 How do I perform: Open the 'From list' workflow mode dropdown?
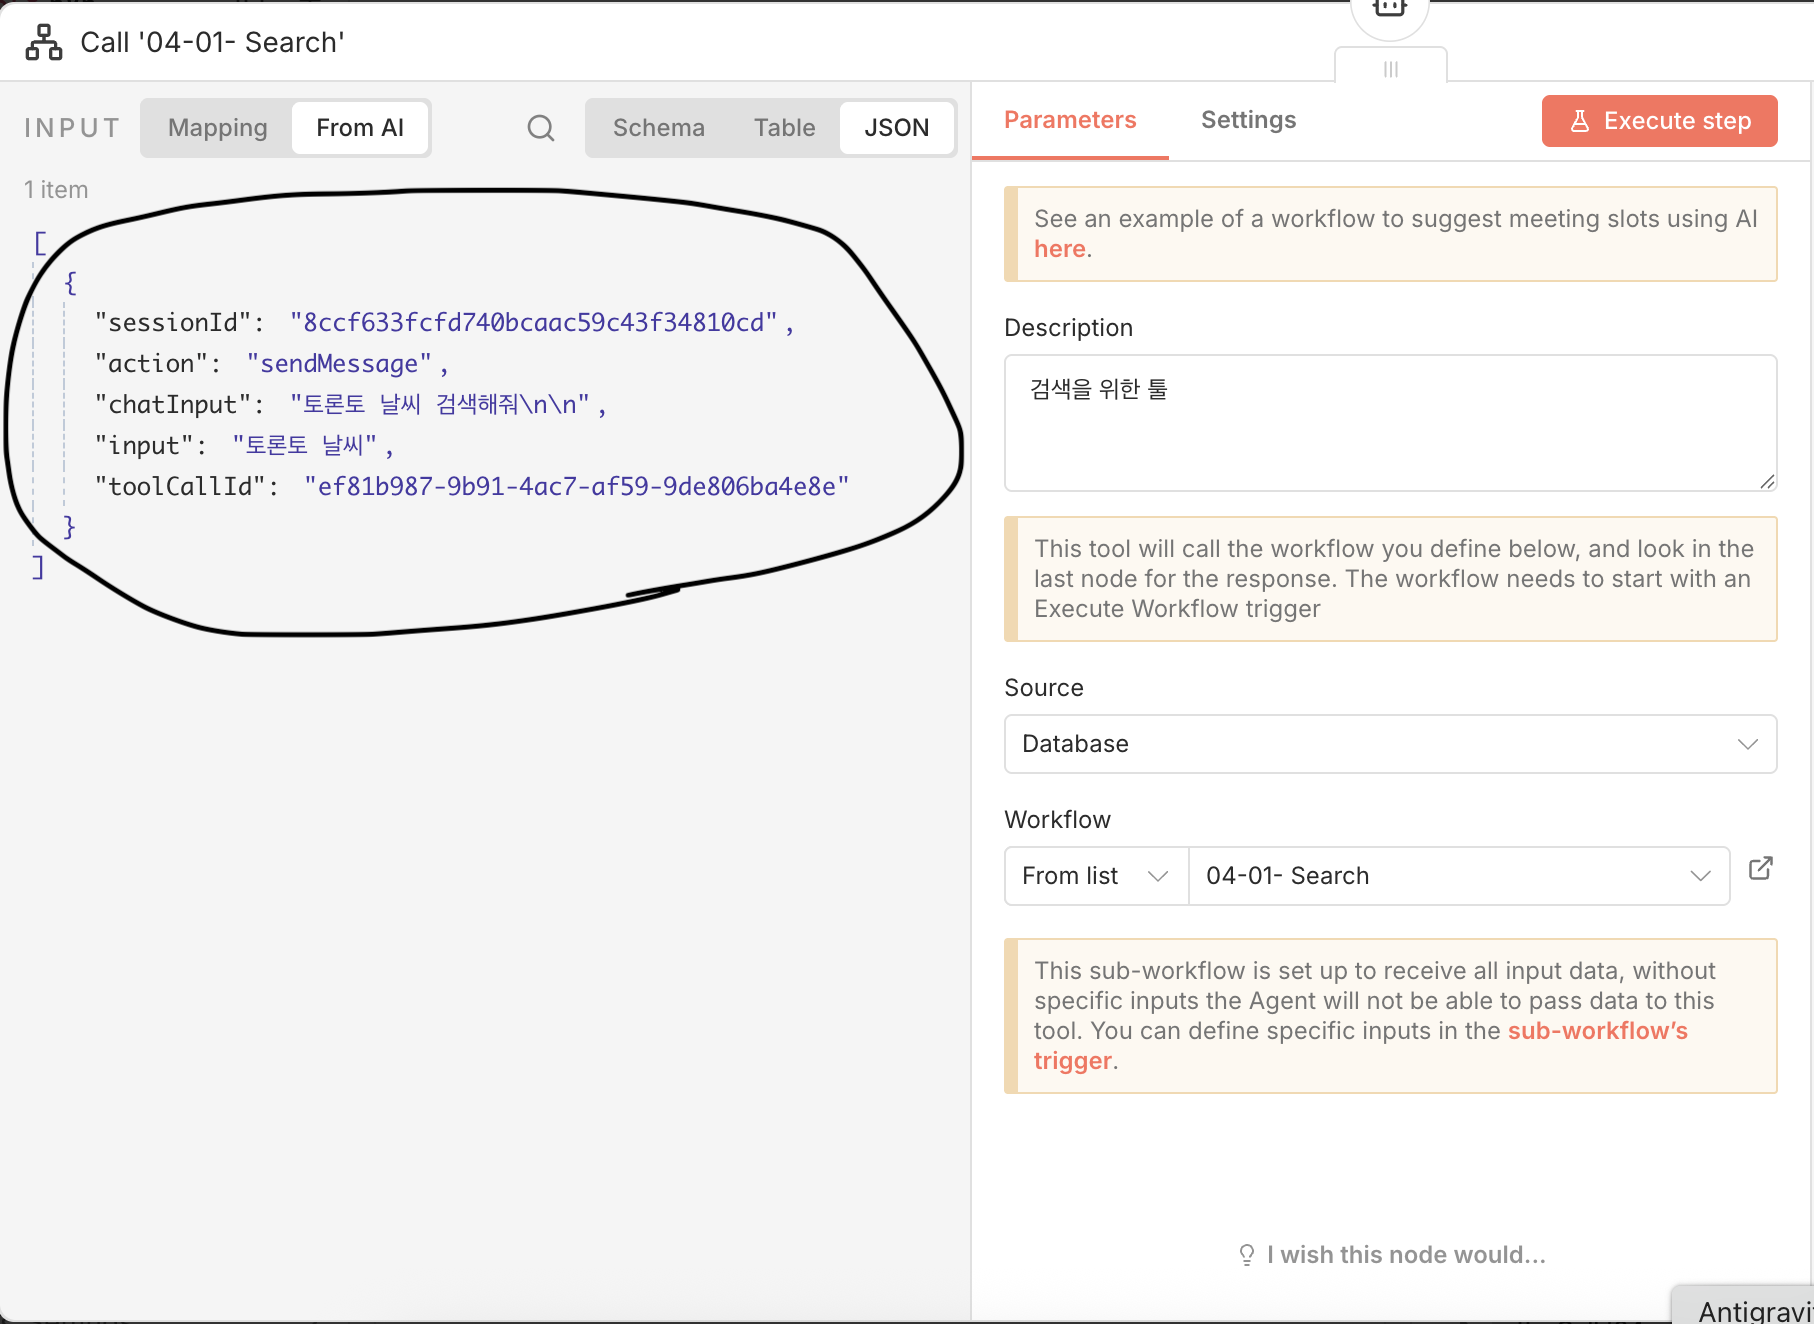[1094, 875]
